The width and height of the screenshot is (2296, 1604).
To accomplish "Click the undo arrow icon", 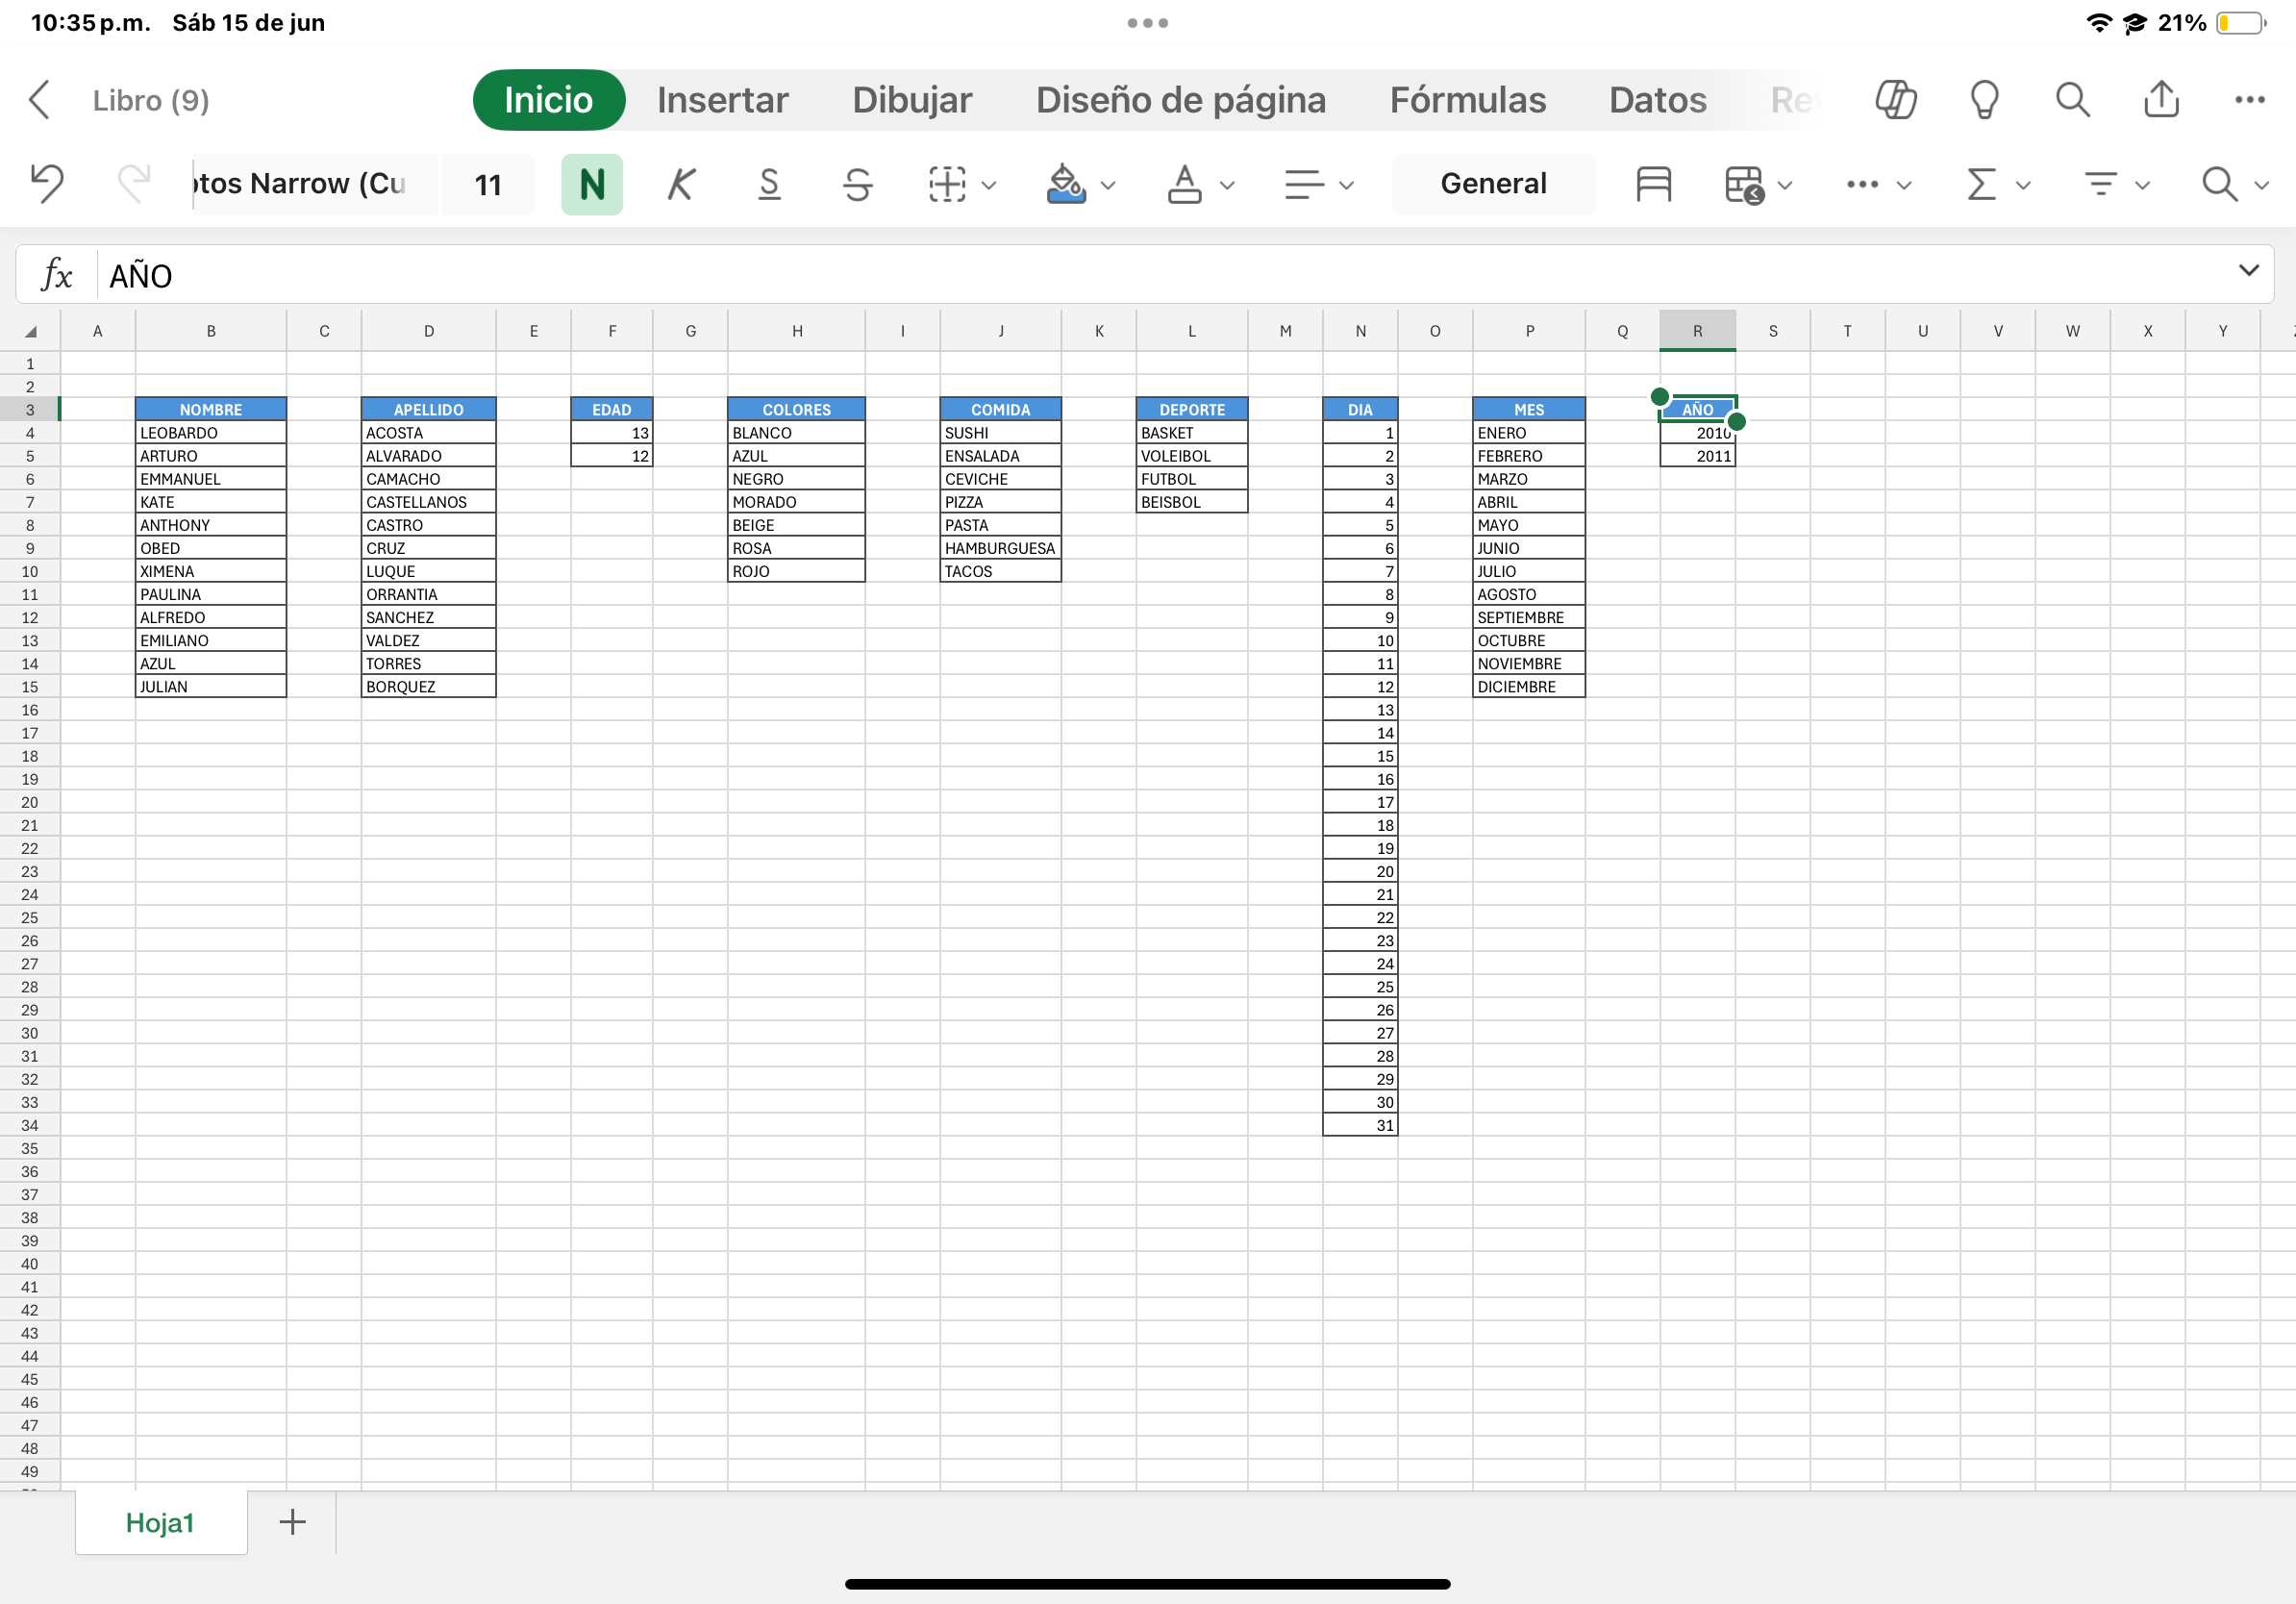I will [x=47, y=184].
